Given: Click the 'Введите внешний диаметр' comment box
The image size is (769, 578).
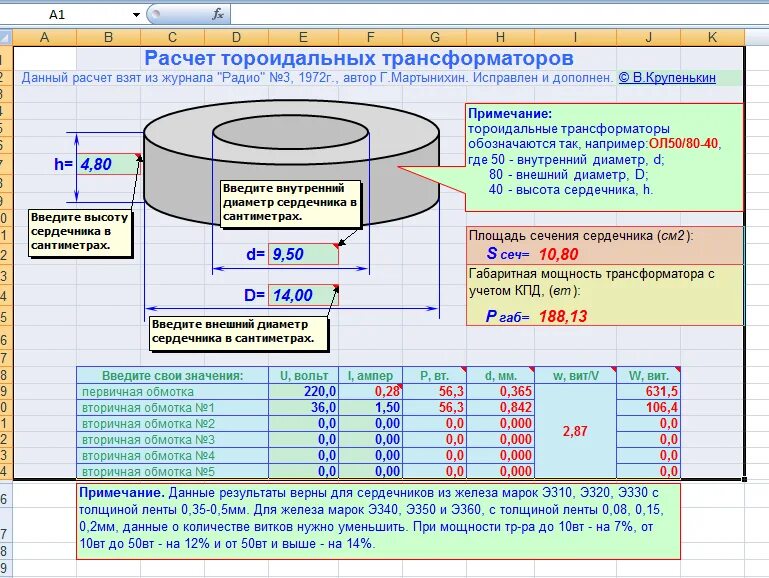Looking at the screenshot, I should point(238,333).
